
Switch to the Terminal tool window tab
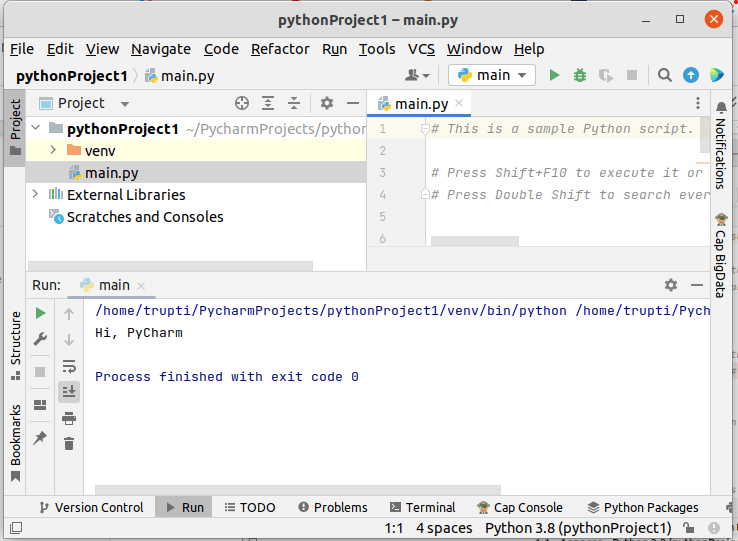[422, 507]
